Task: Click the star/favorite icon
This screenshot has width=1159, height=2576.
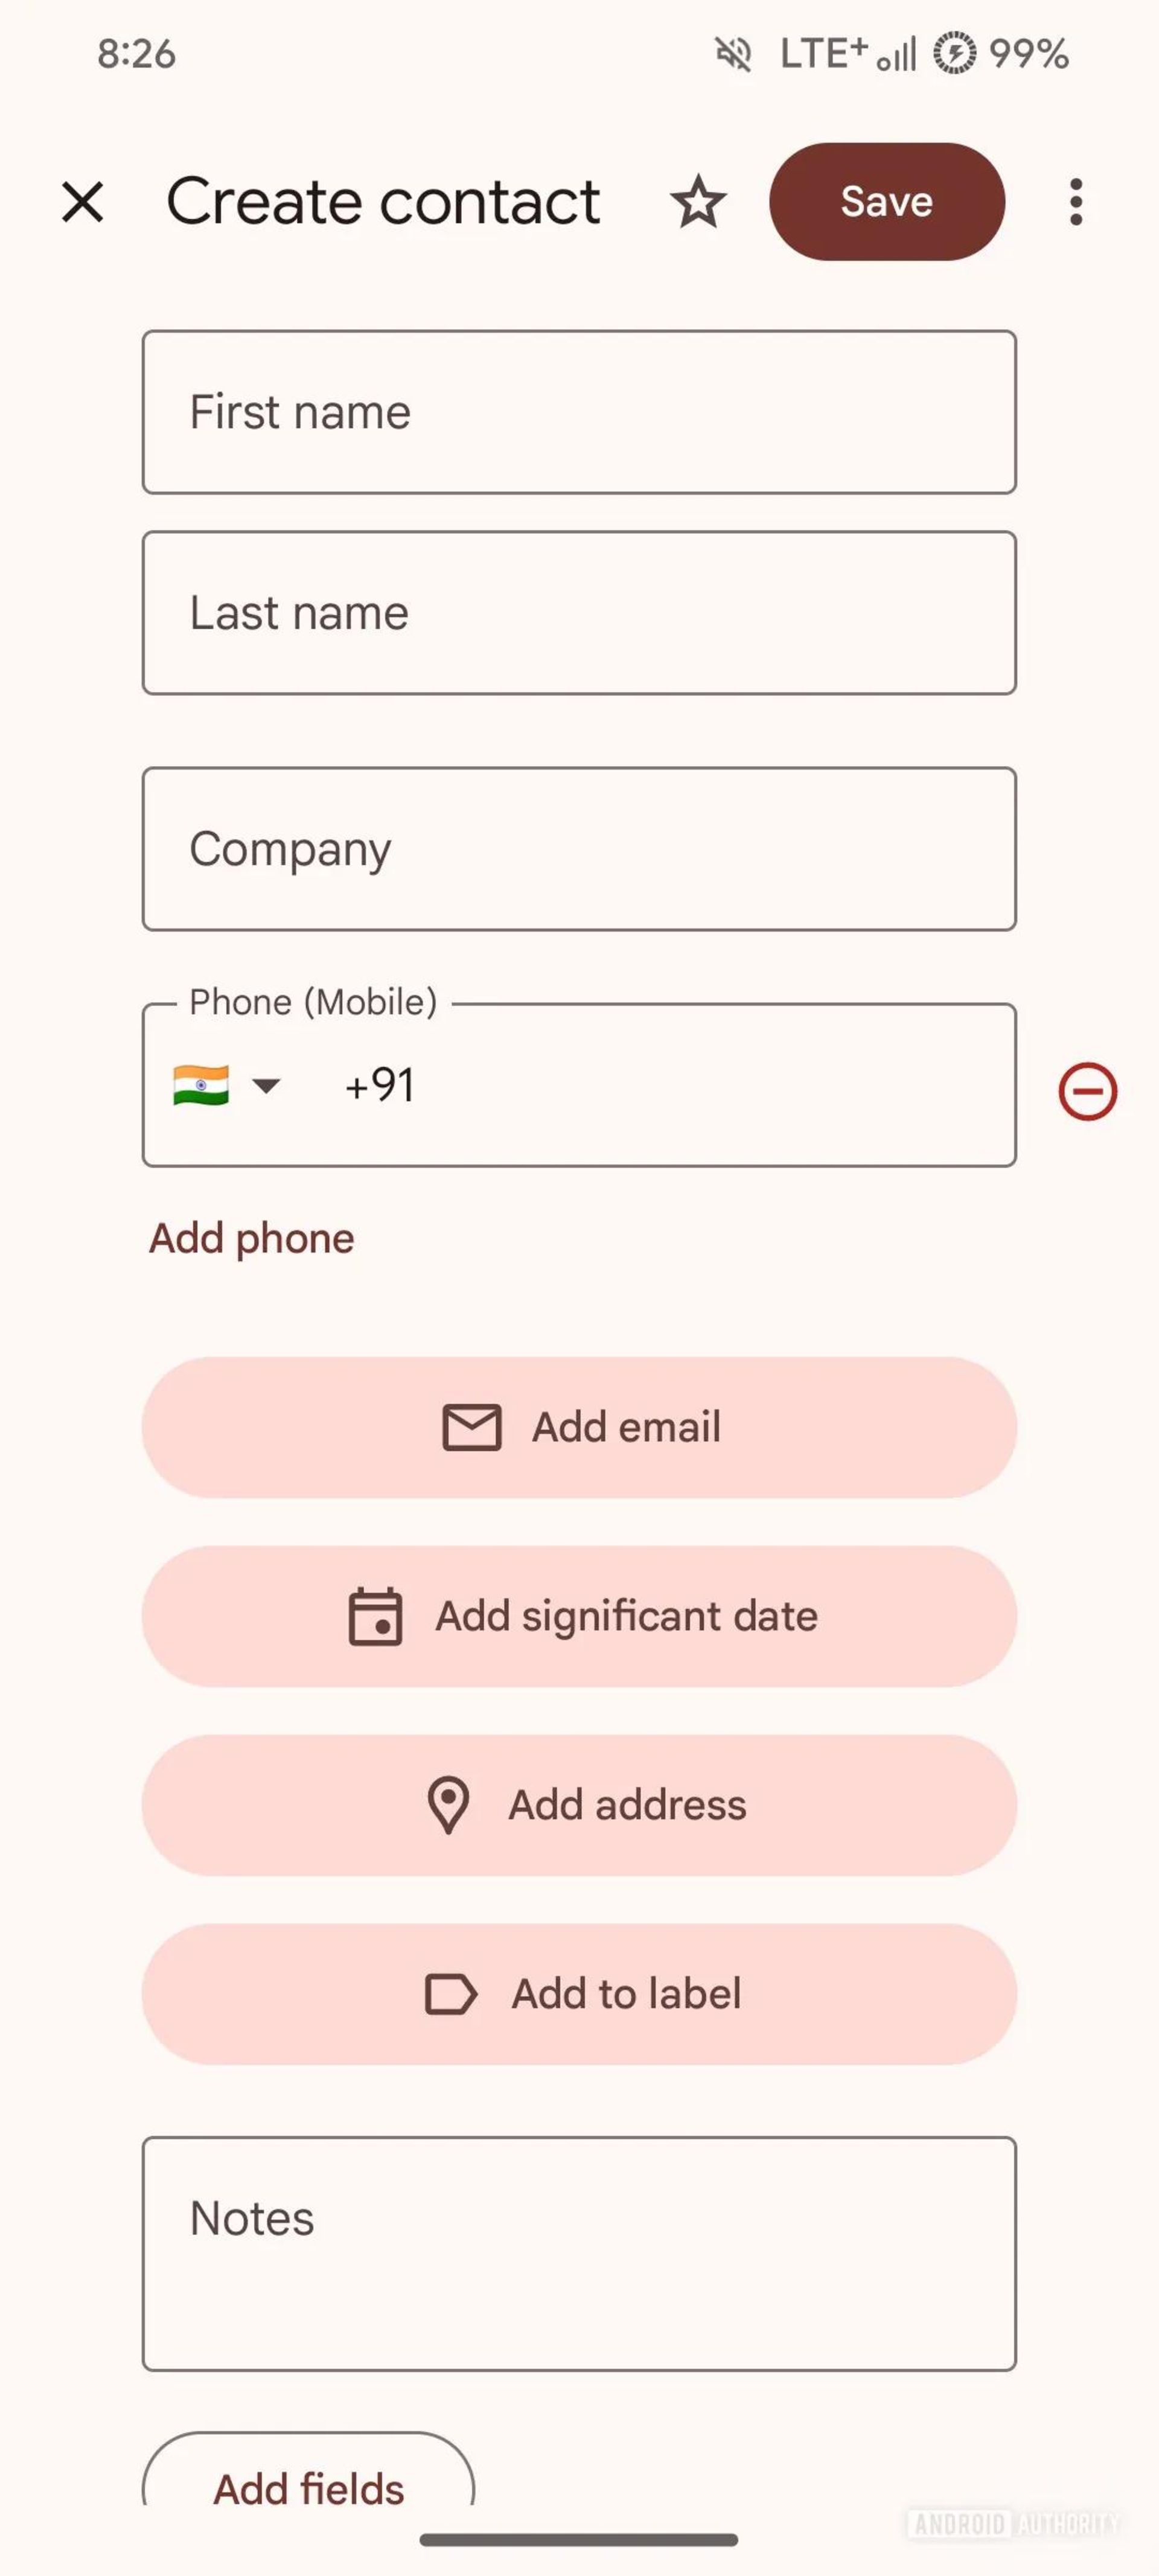Action: click(698, 200)
